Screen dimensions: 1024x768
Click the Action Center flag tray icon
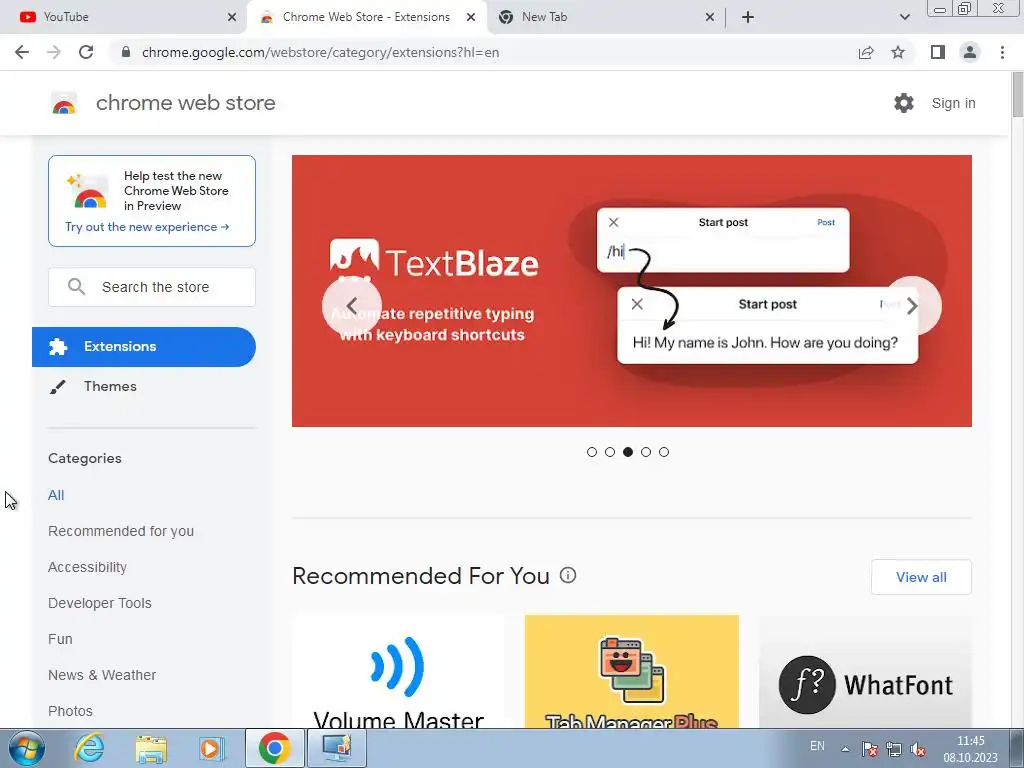(869, 749)
